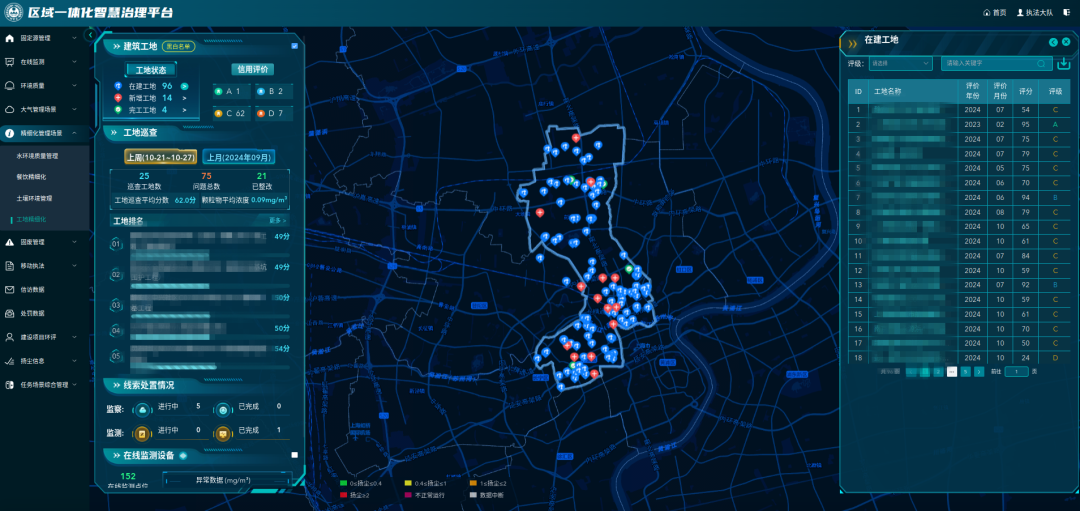Click the 更多 link in 工地排名

pos(277,220)
